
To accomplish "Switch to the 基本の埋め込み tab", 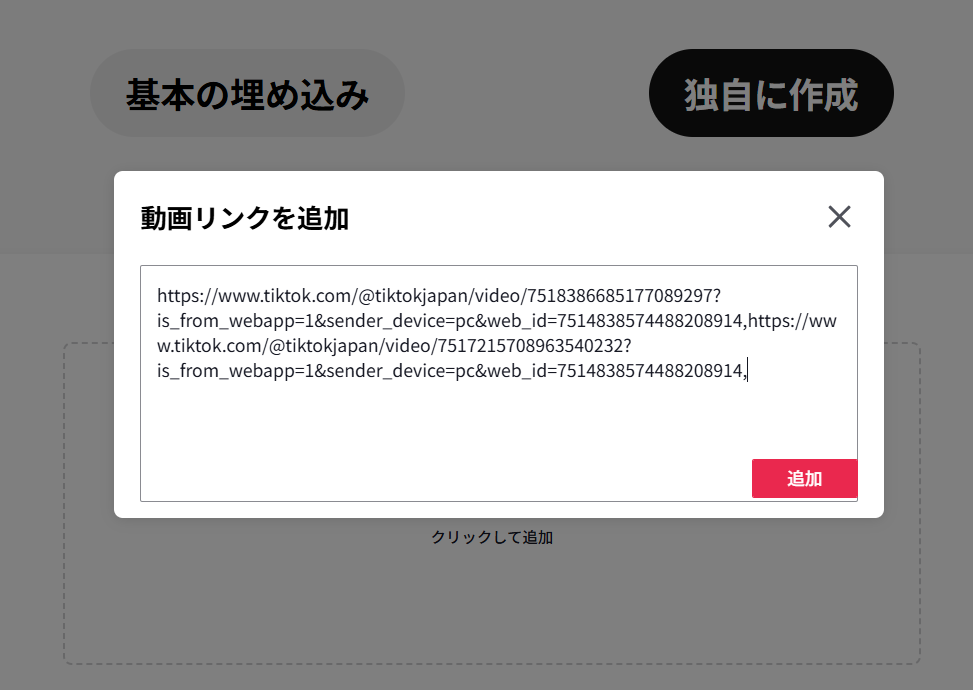I will tap(248, 94).
